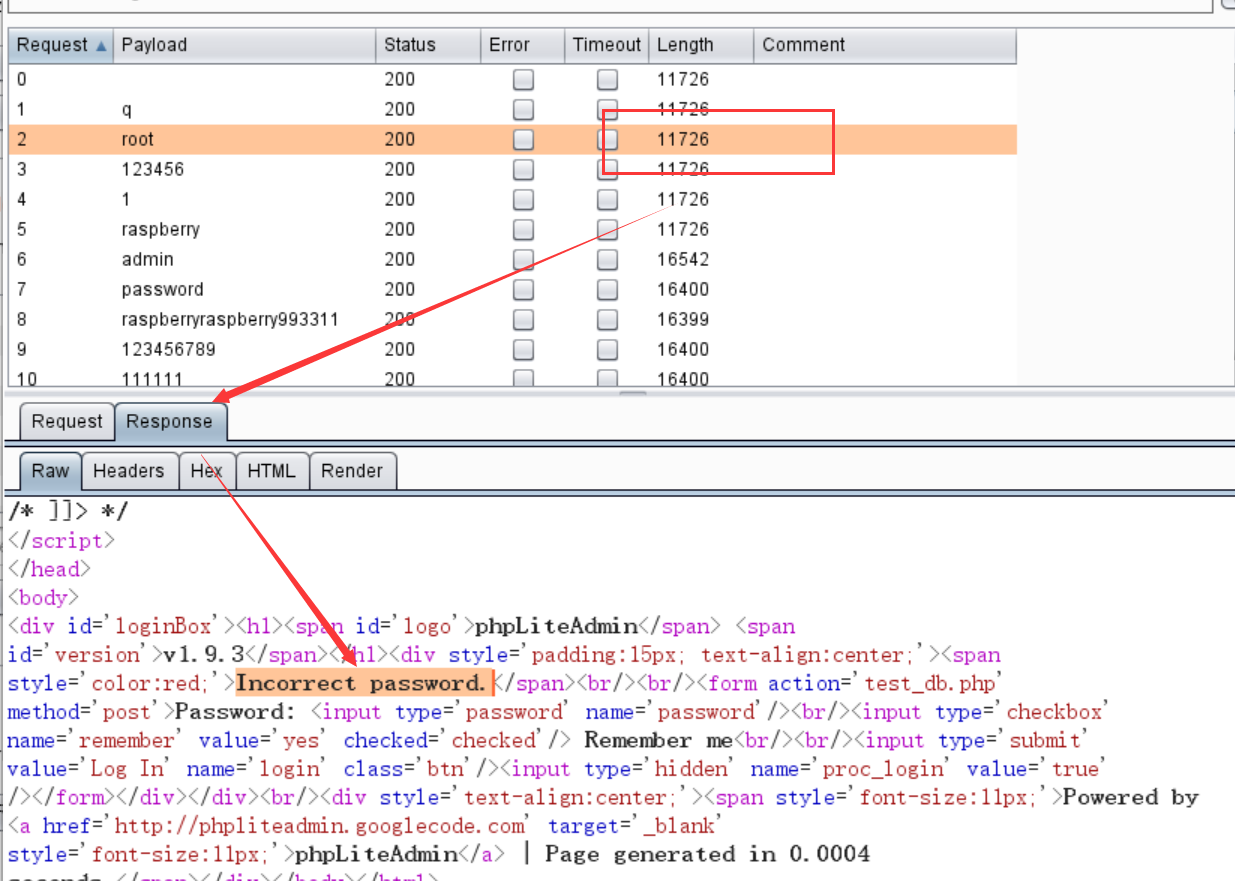
Task: Toggle Timeout checkbox in request 0 row
Action: point(607,80)
